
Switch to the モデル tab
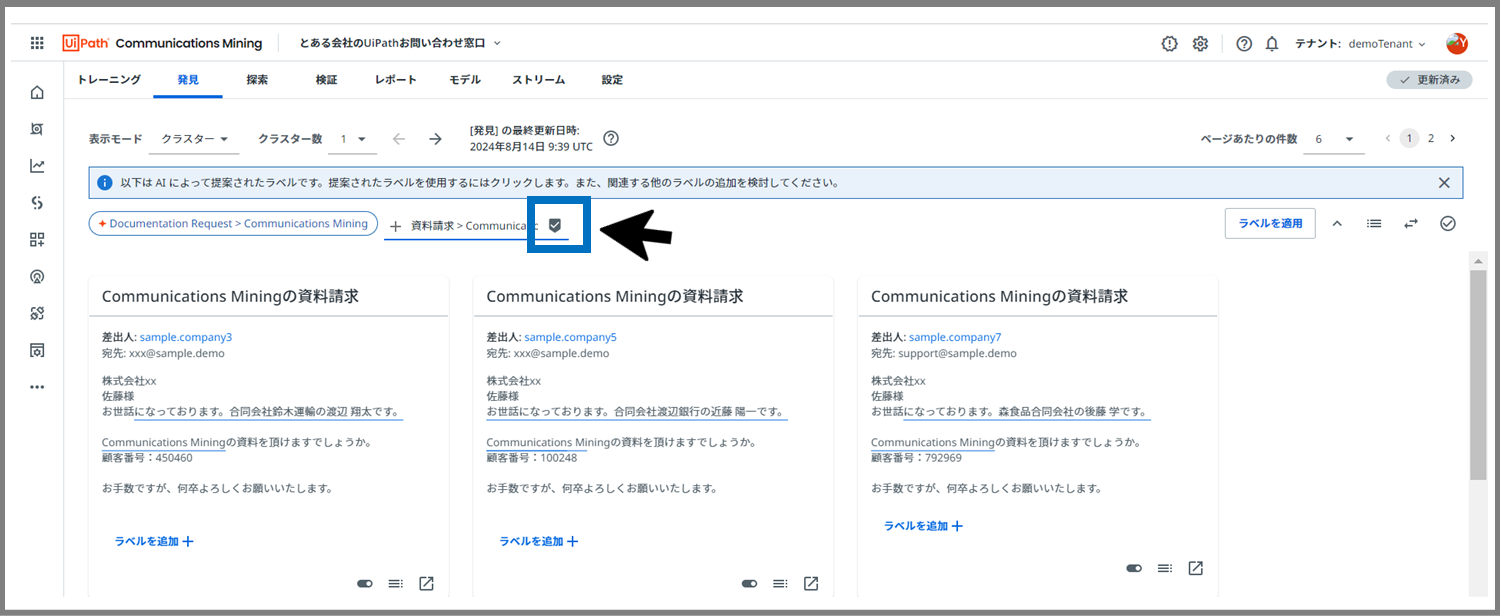[465, 80]
